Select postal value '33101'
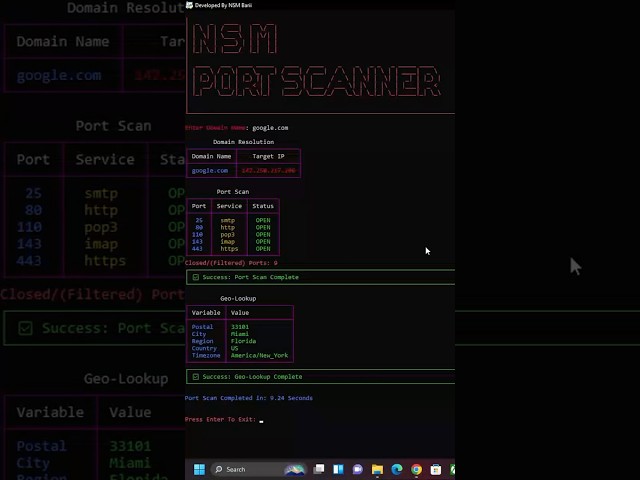Image resolution: width=640 pixels, height=480 pixels. coord(240,327)
